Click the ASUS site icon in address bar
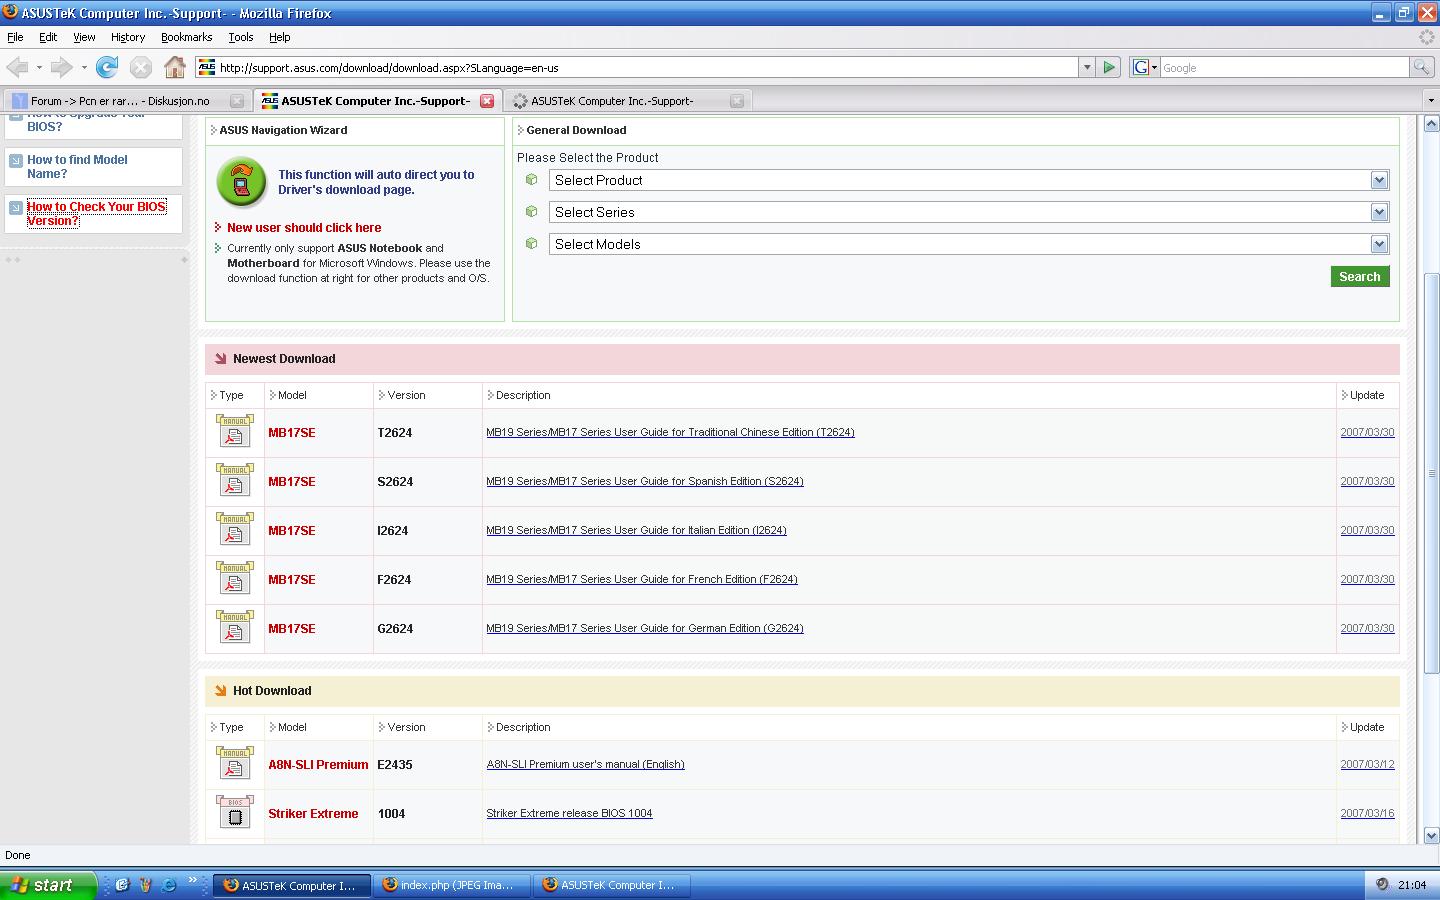 pyautogui.click(x=207, y=68)
